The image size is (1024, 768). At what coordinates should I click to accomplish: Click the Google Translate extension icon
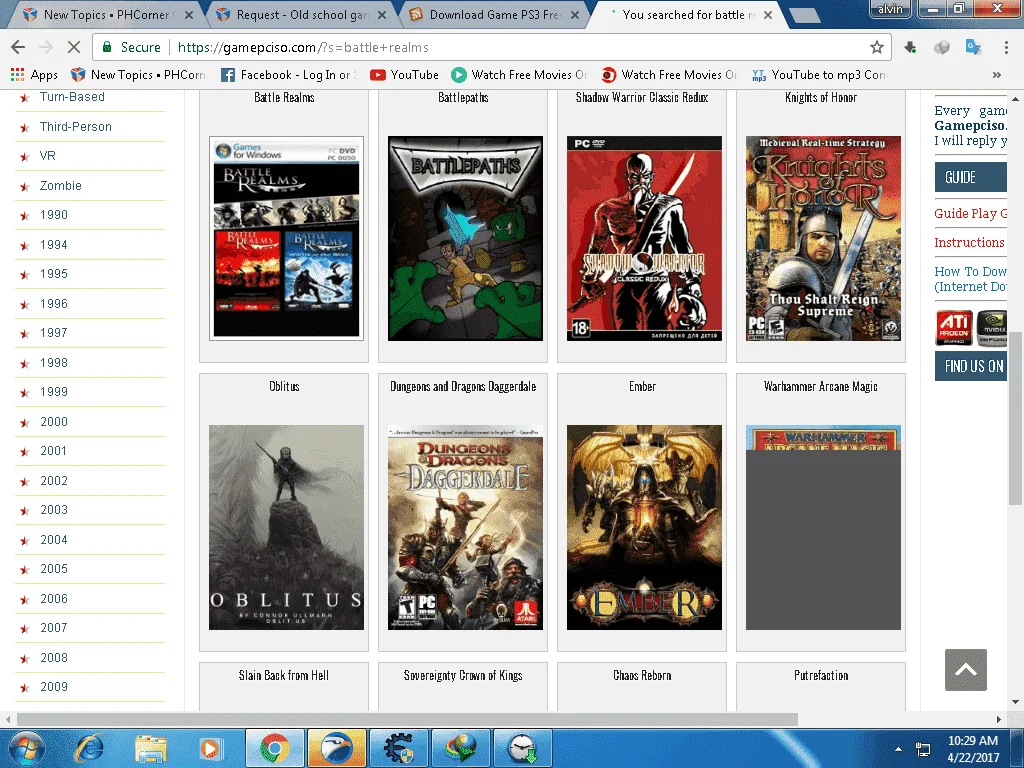click(973, 47)
